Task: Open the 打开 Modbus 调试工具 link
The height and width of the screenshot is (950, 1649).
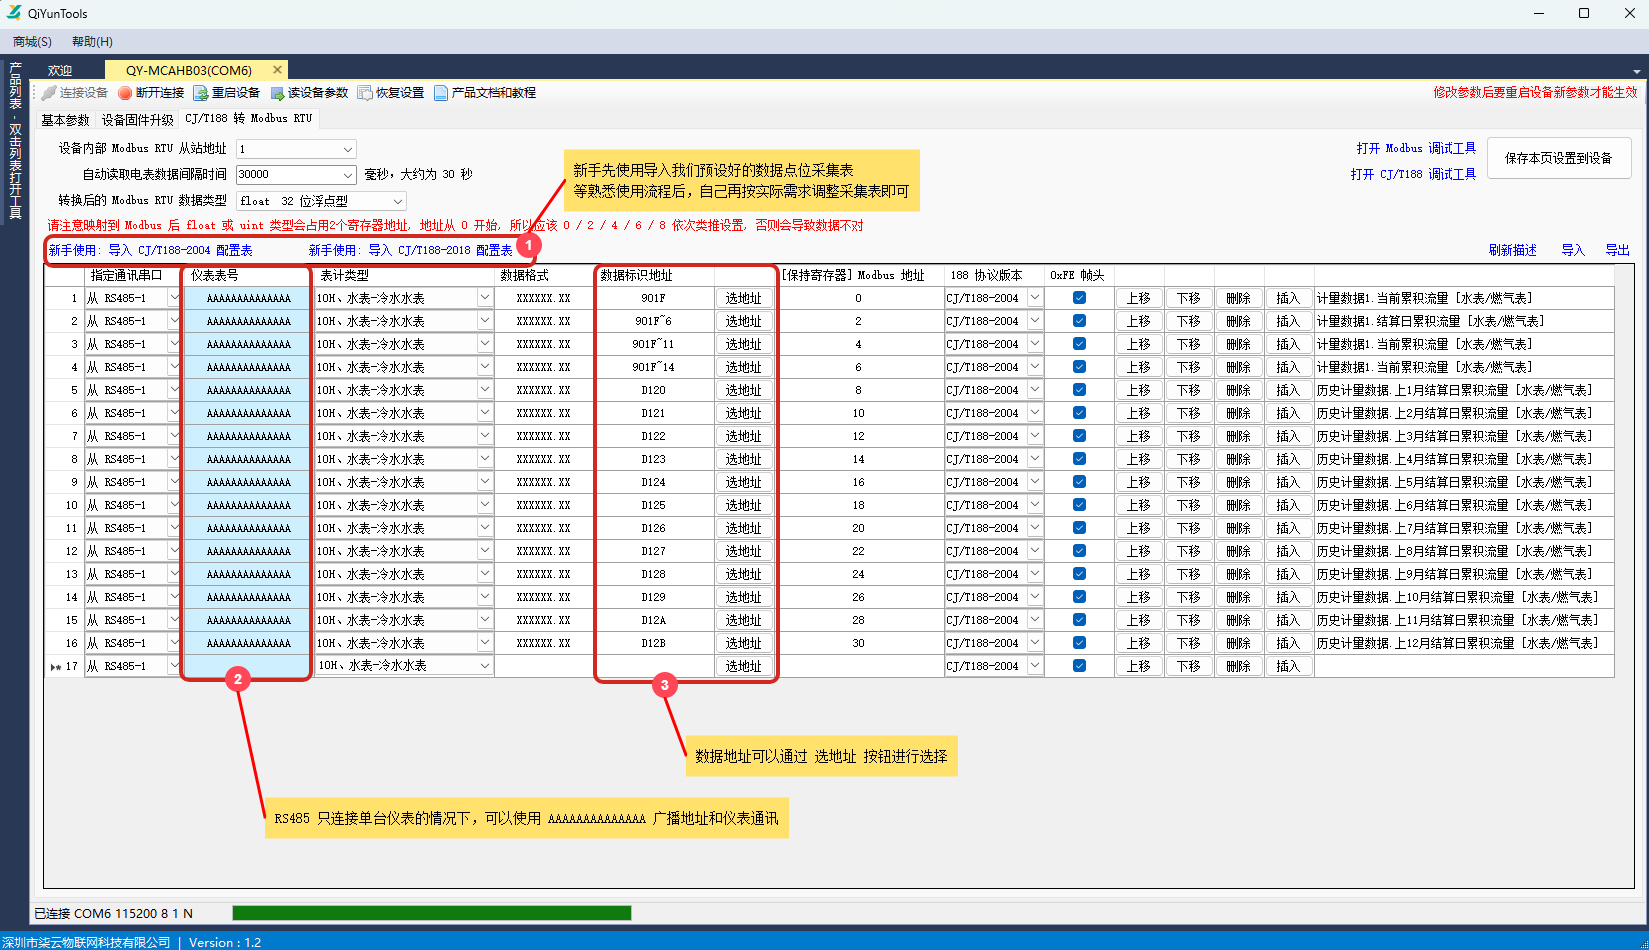Action: pos(1413,147)
